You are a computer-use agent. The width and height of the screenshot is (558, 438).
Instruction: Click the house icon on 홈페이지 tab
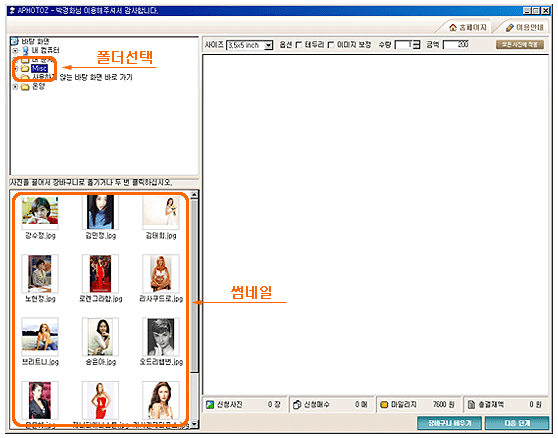(x=453, y=27)
